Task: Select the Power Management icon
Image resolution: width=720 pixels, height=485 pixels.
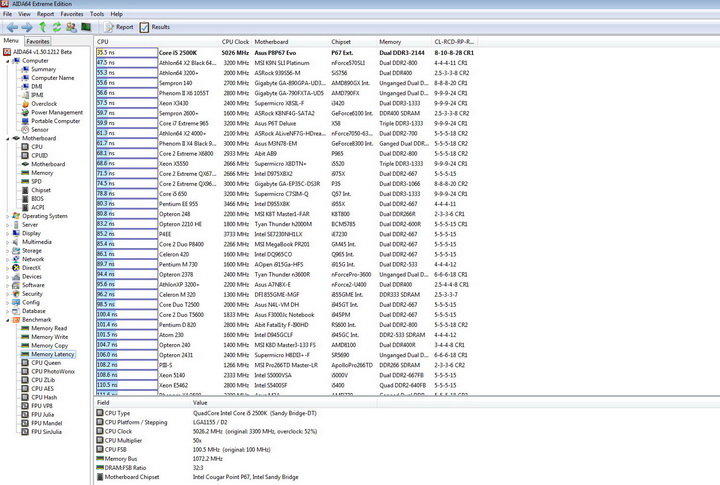Action: click(x=25, y=113)
